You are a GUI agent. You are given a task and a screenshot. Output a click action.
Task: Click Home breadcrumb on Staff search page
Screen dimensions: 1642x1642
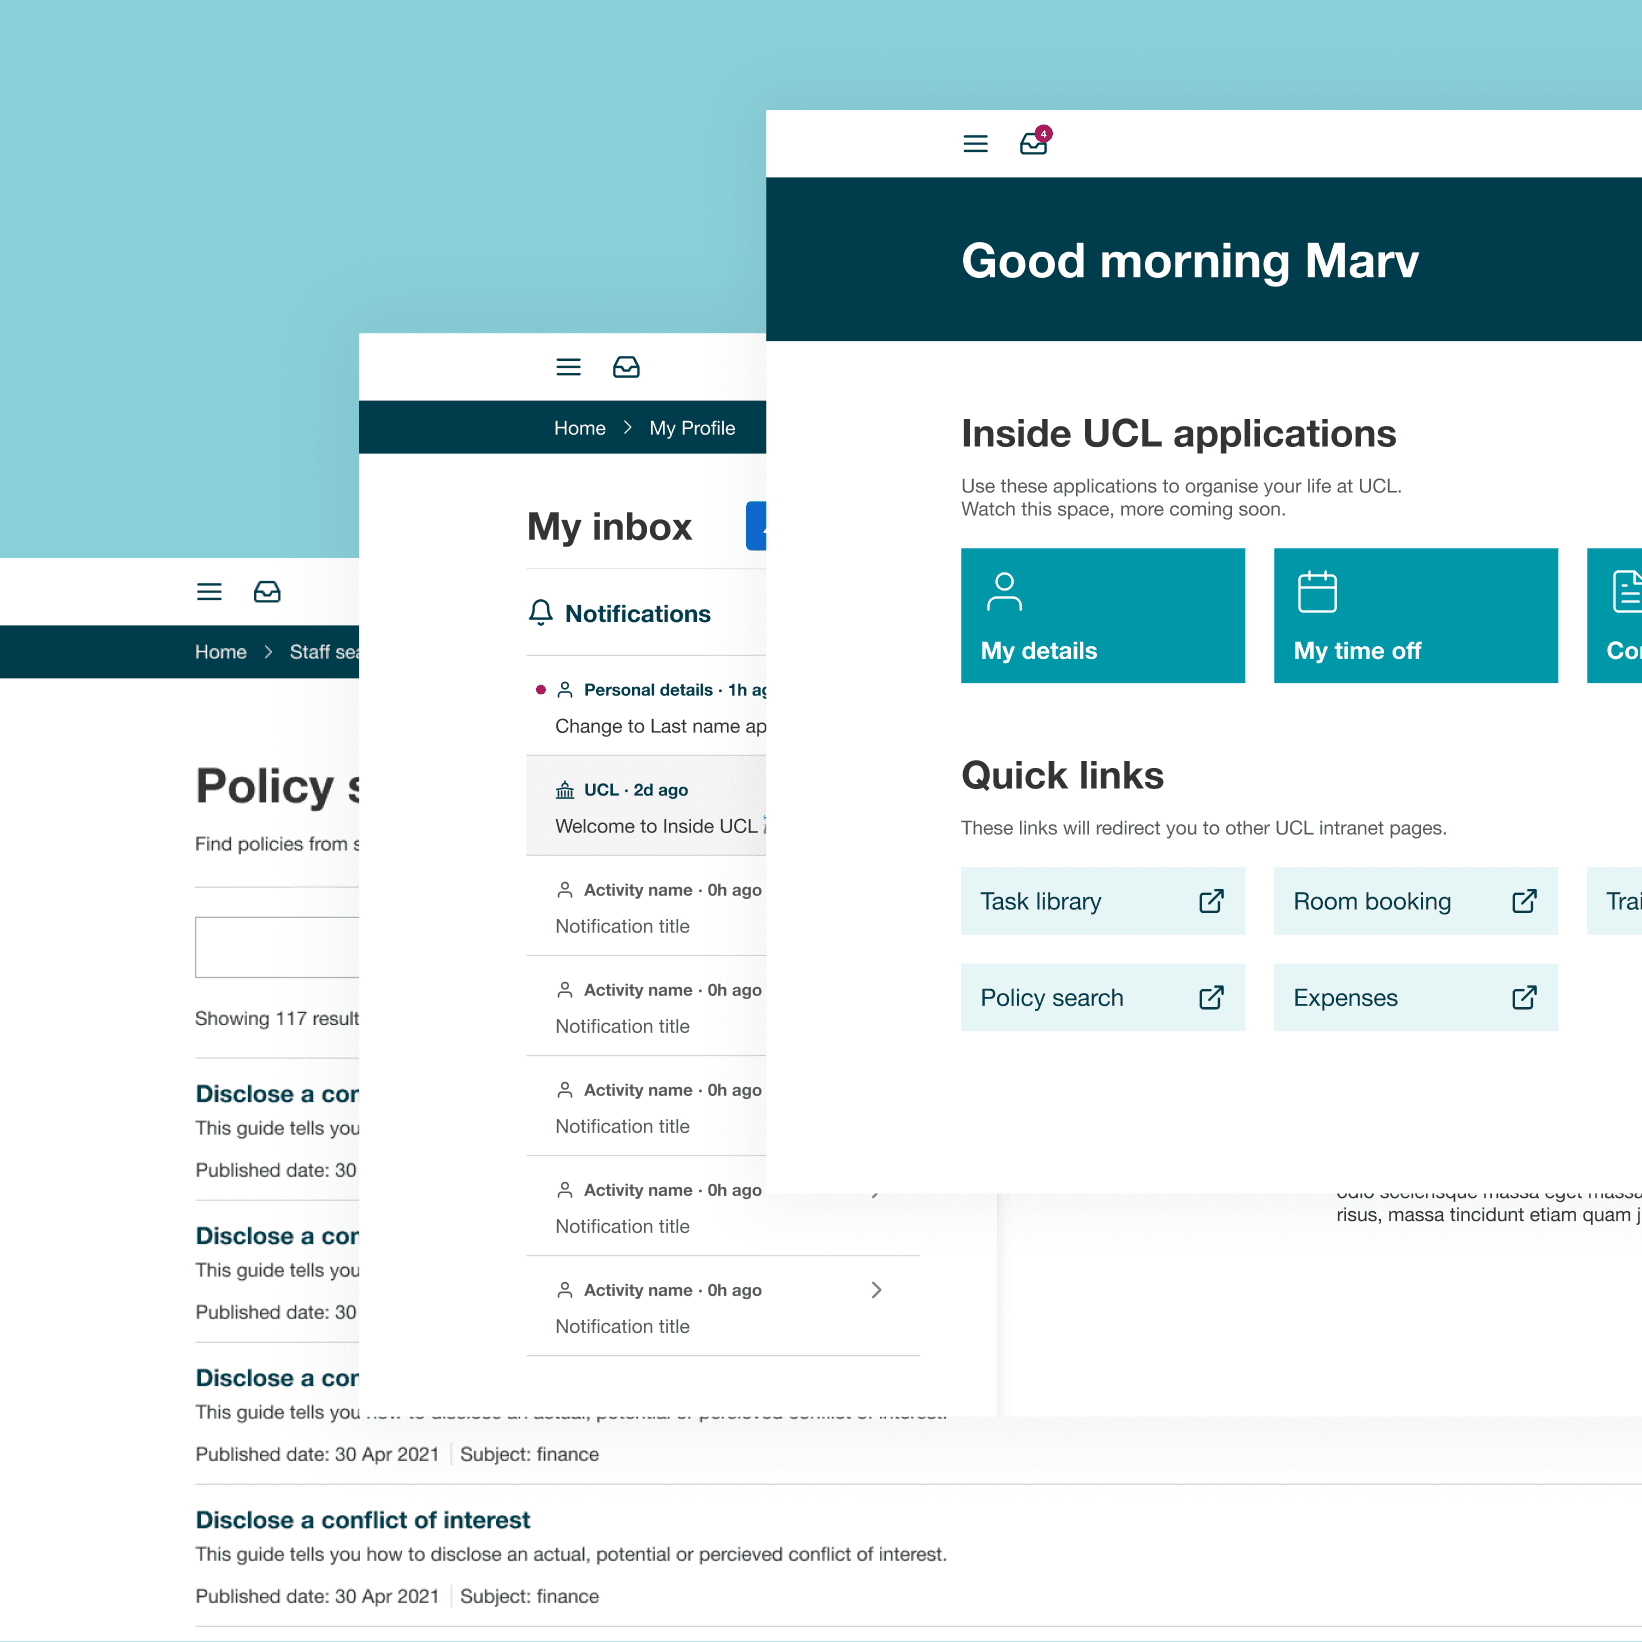[221, 652]
